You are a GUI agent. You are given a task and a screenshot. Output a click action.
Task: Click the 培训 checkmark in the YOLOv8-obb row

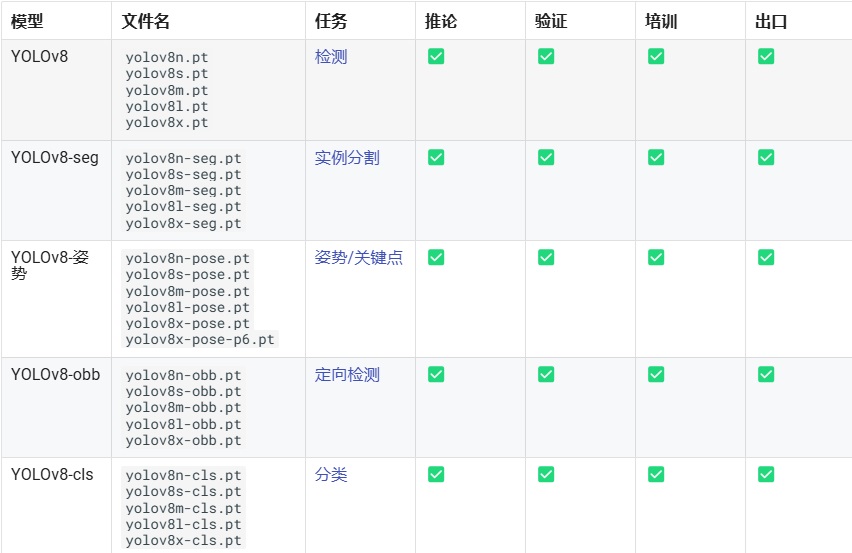pos(656,374)
